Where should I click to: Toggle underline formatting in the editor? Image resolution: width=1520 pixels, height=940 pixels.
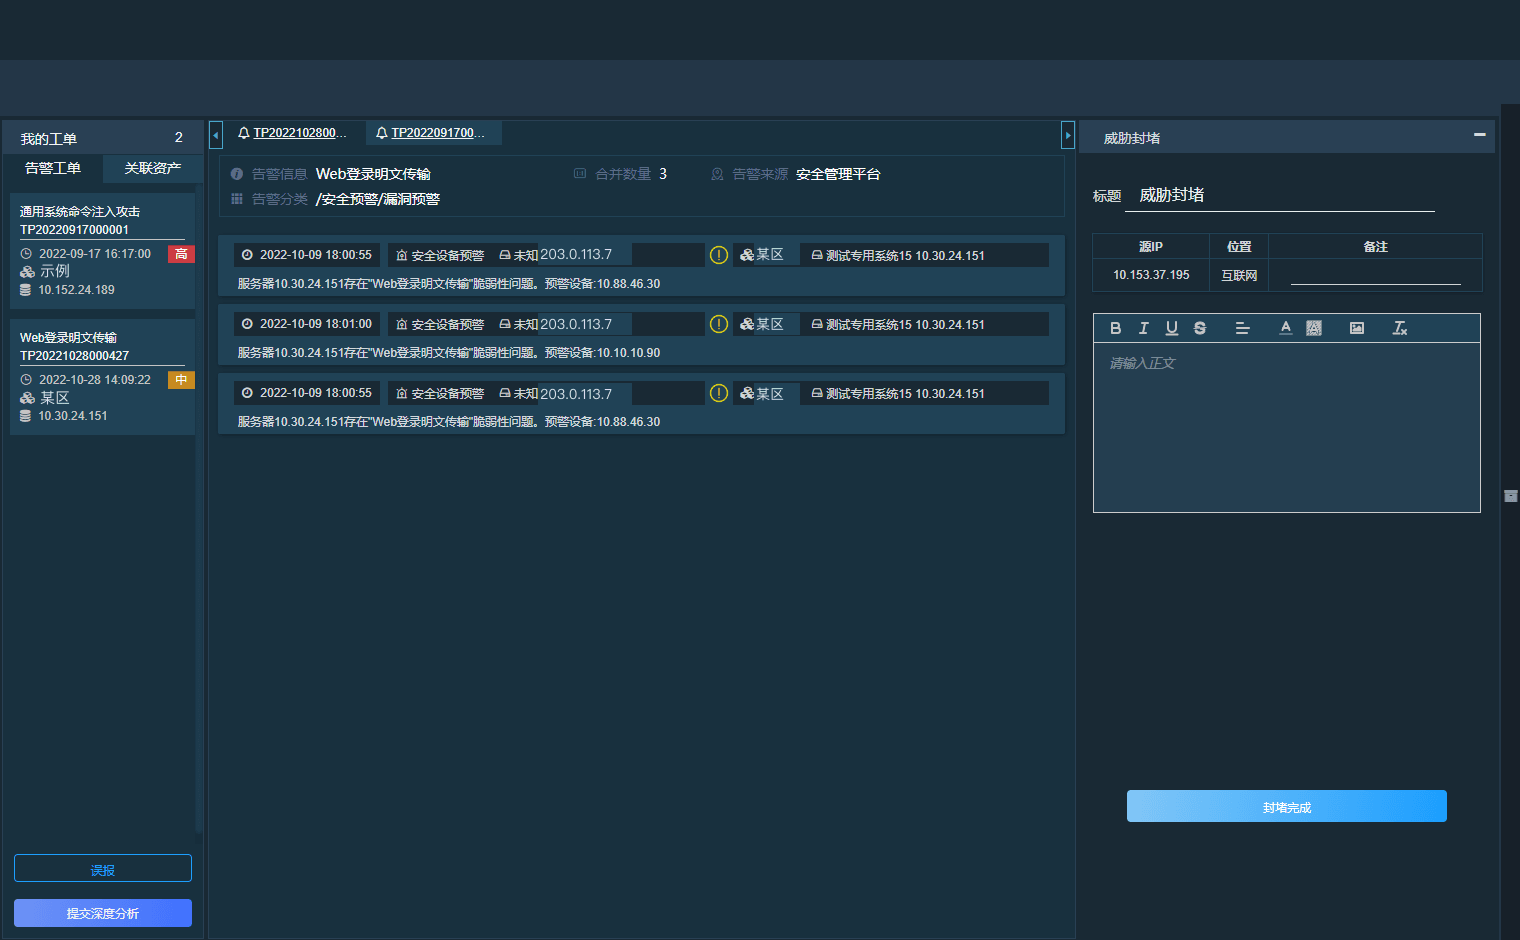click(x=1171, y=328)
